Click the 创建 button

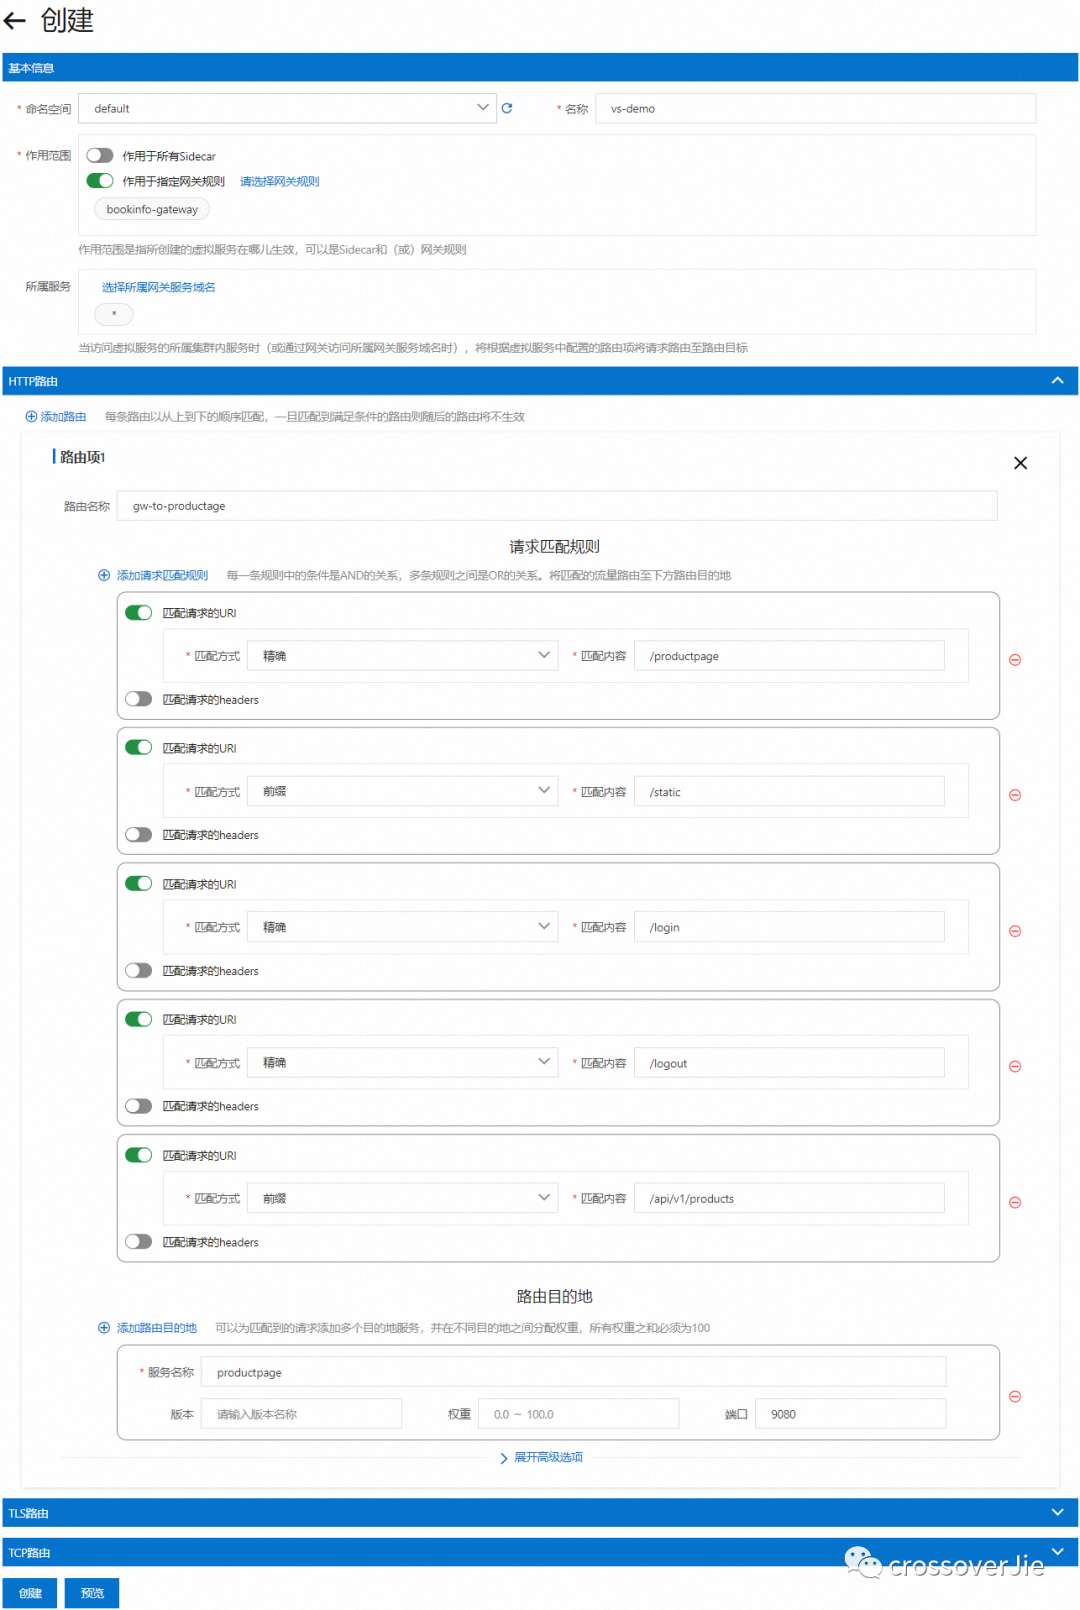30,1593
